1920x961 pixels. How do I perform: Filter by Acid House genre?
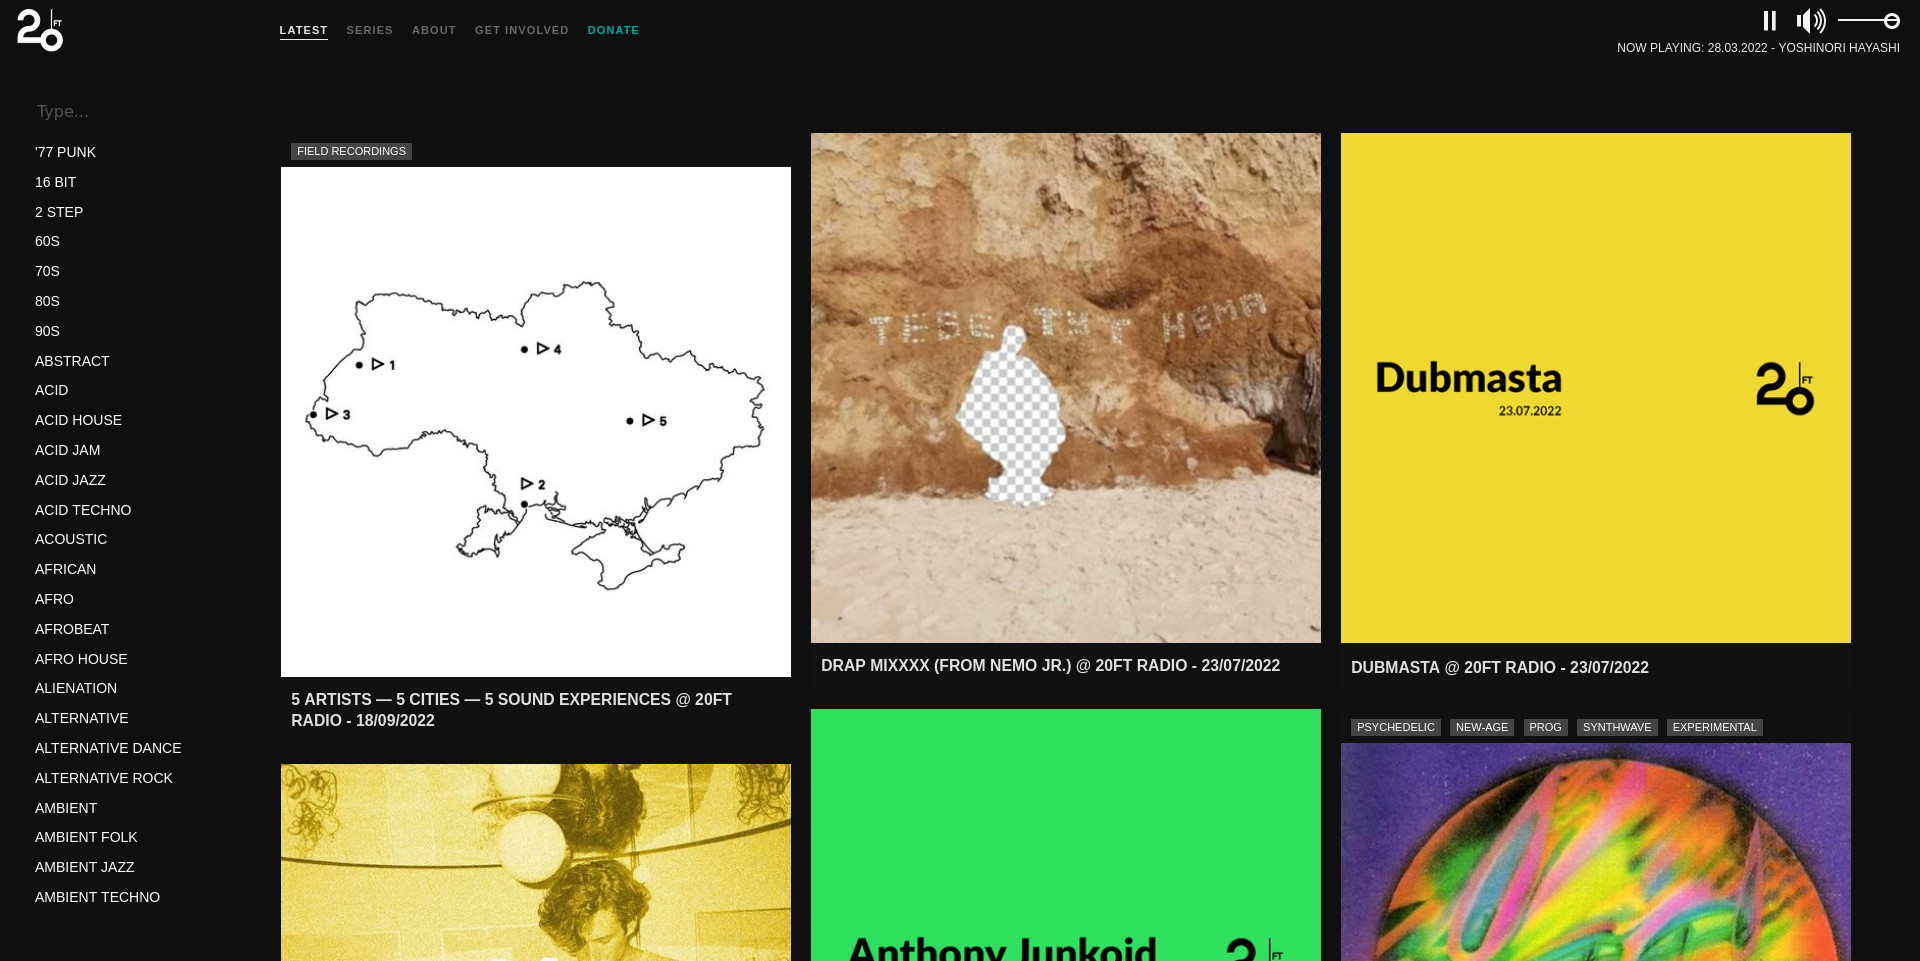[x=78, y=420]
